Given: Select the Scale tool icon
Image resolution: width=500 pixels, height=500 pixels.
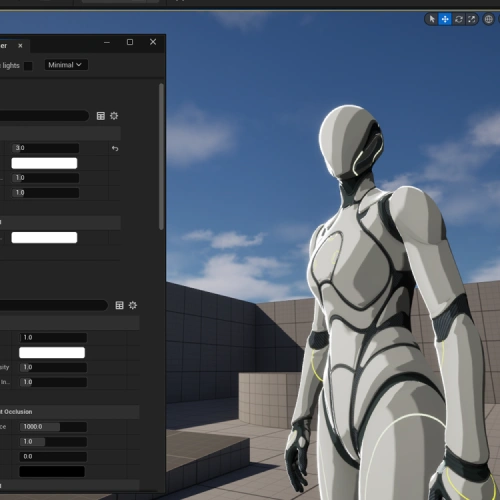Looking at the screenshot, I should coord(472,19).
